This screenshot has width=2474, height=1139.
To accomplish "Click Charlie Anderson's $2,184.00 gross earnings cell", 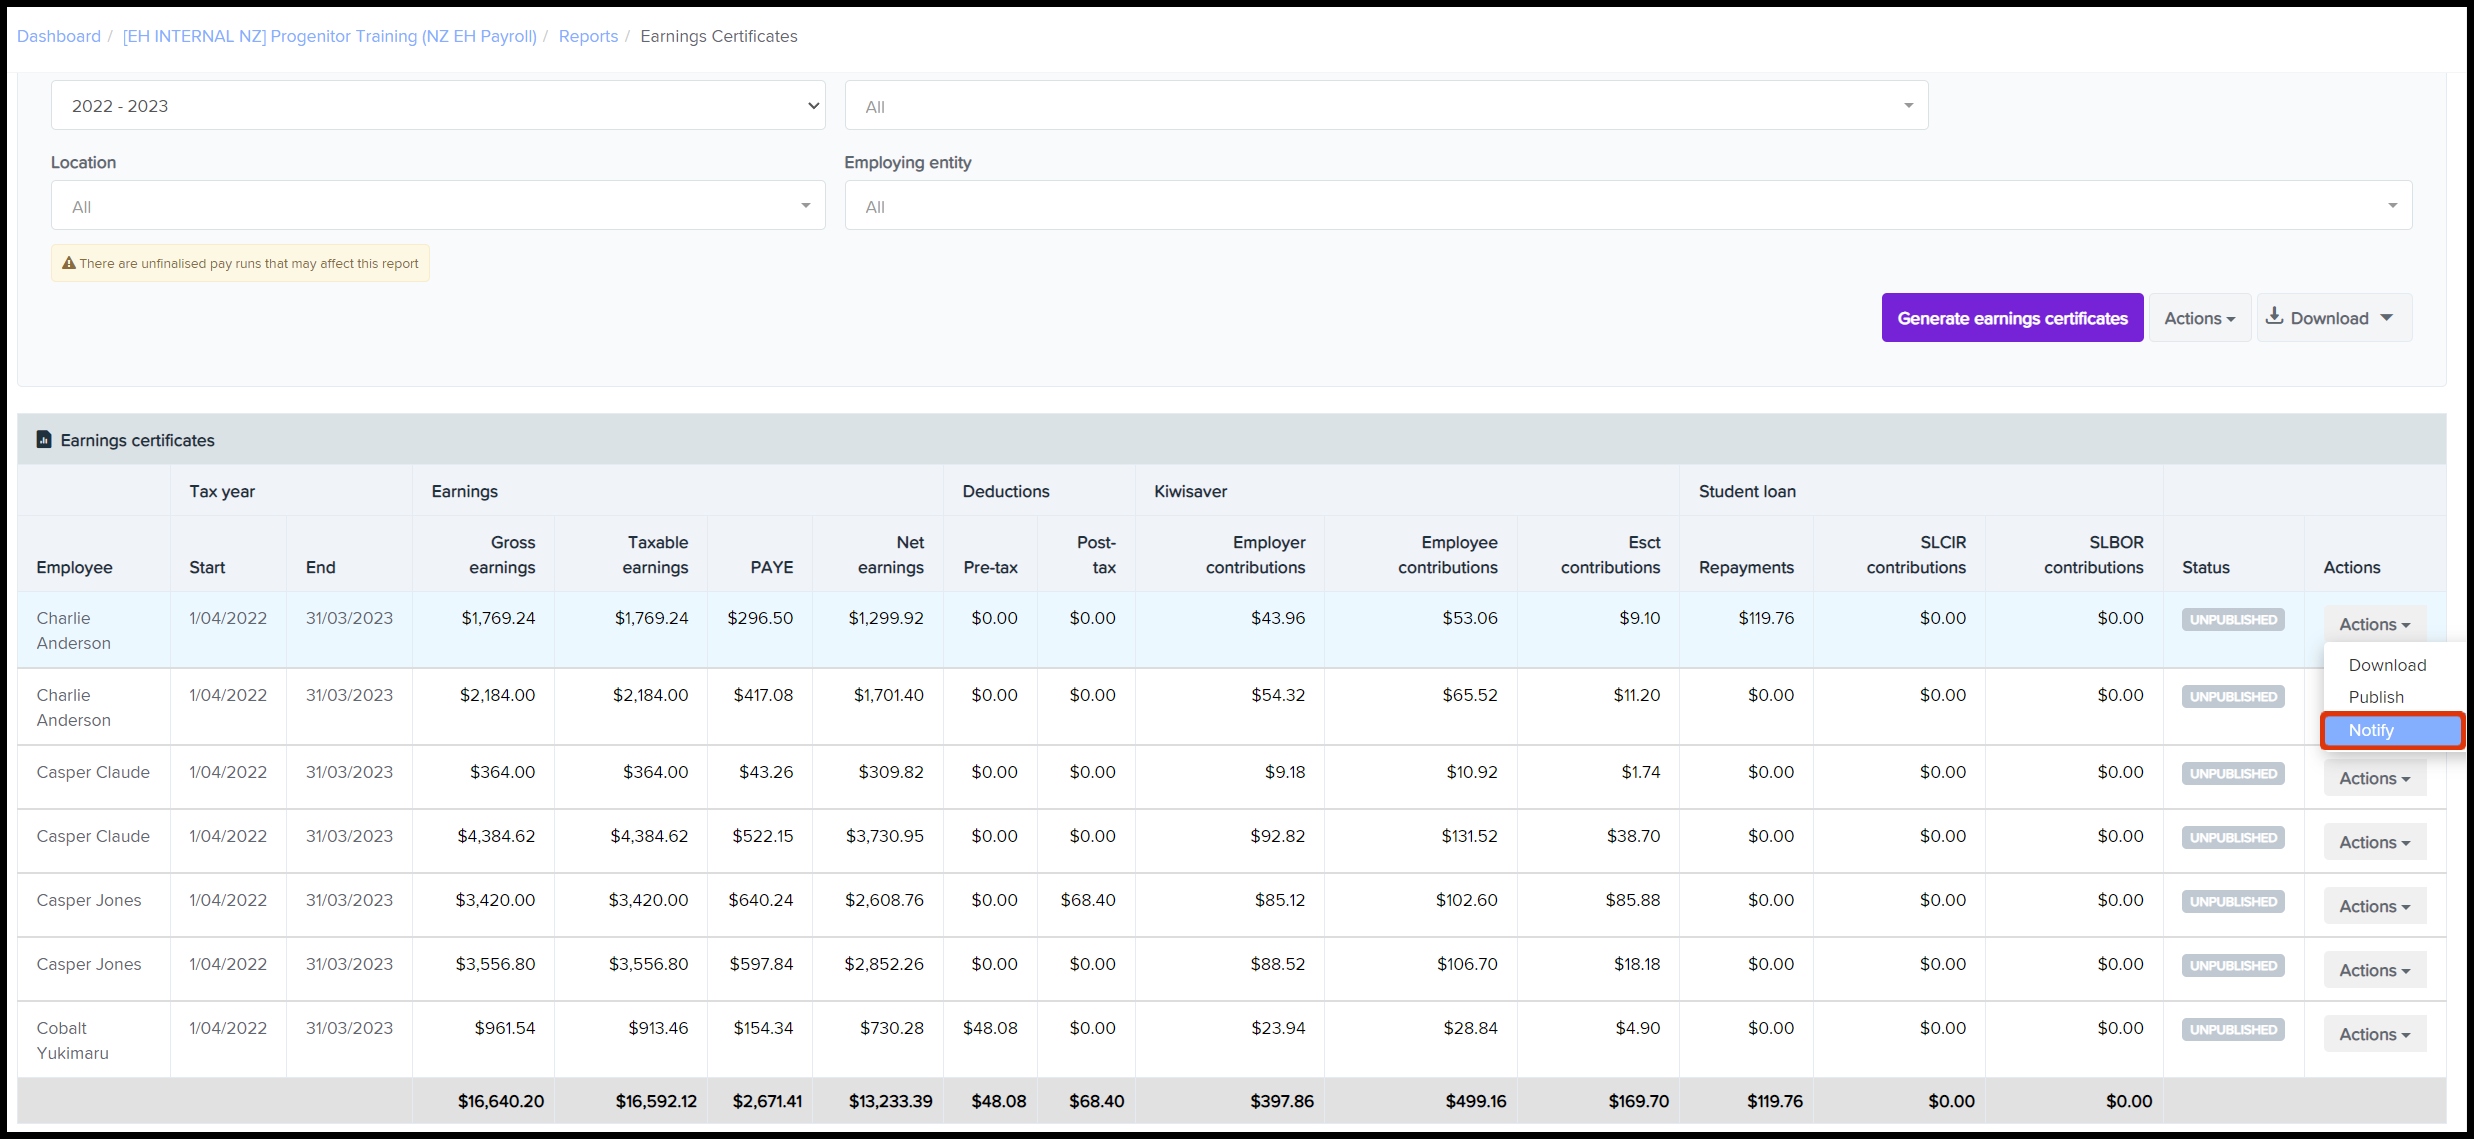I will coord(497,695).
